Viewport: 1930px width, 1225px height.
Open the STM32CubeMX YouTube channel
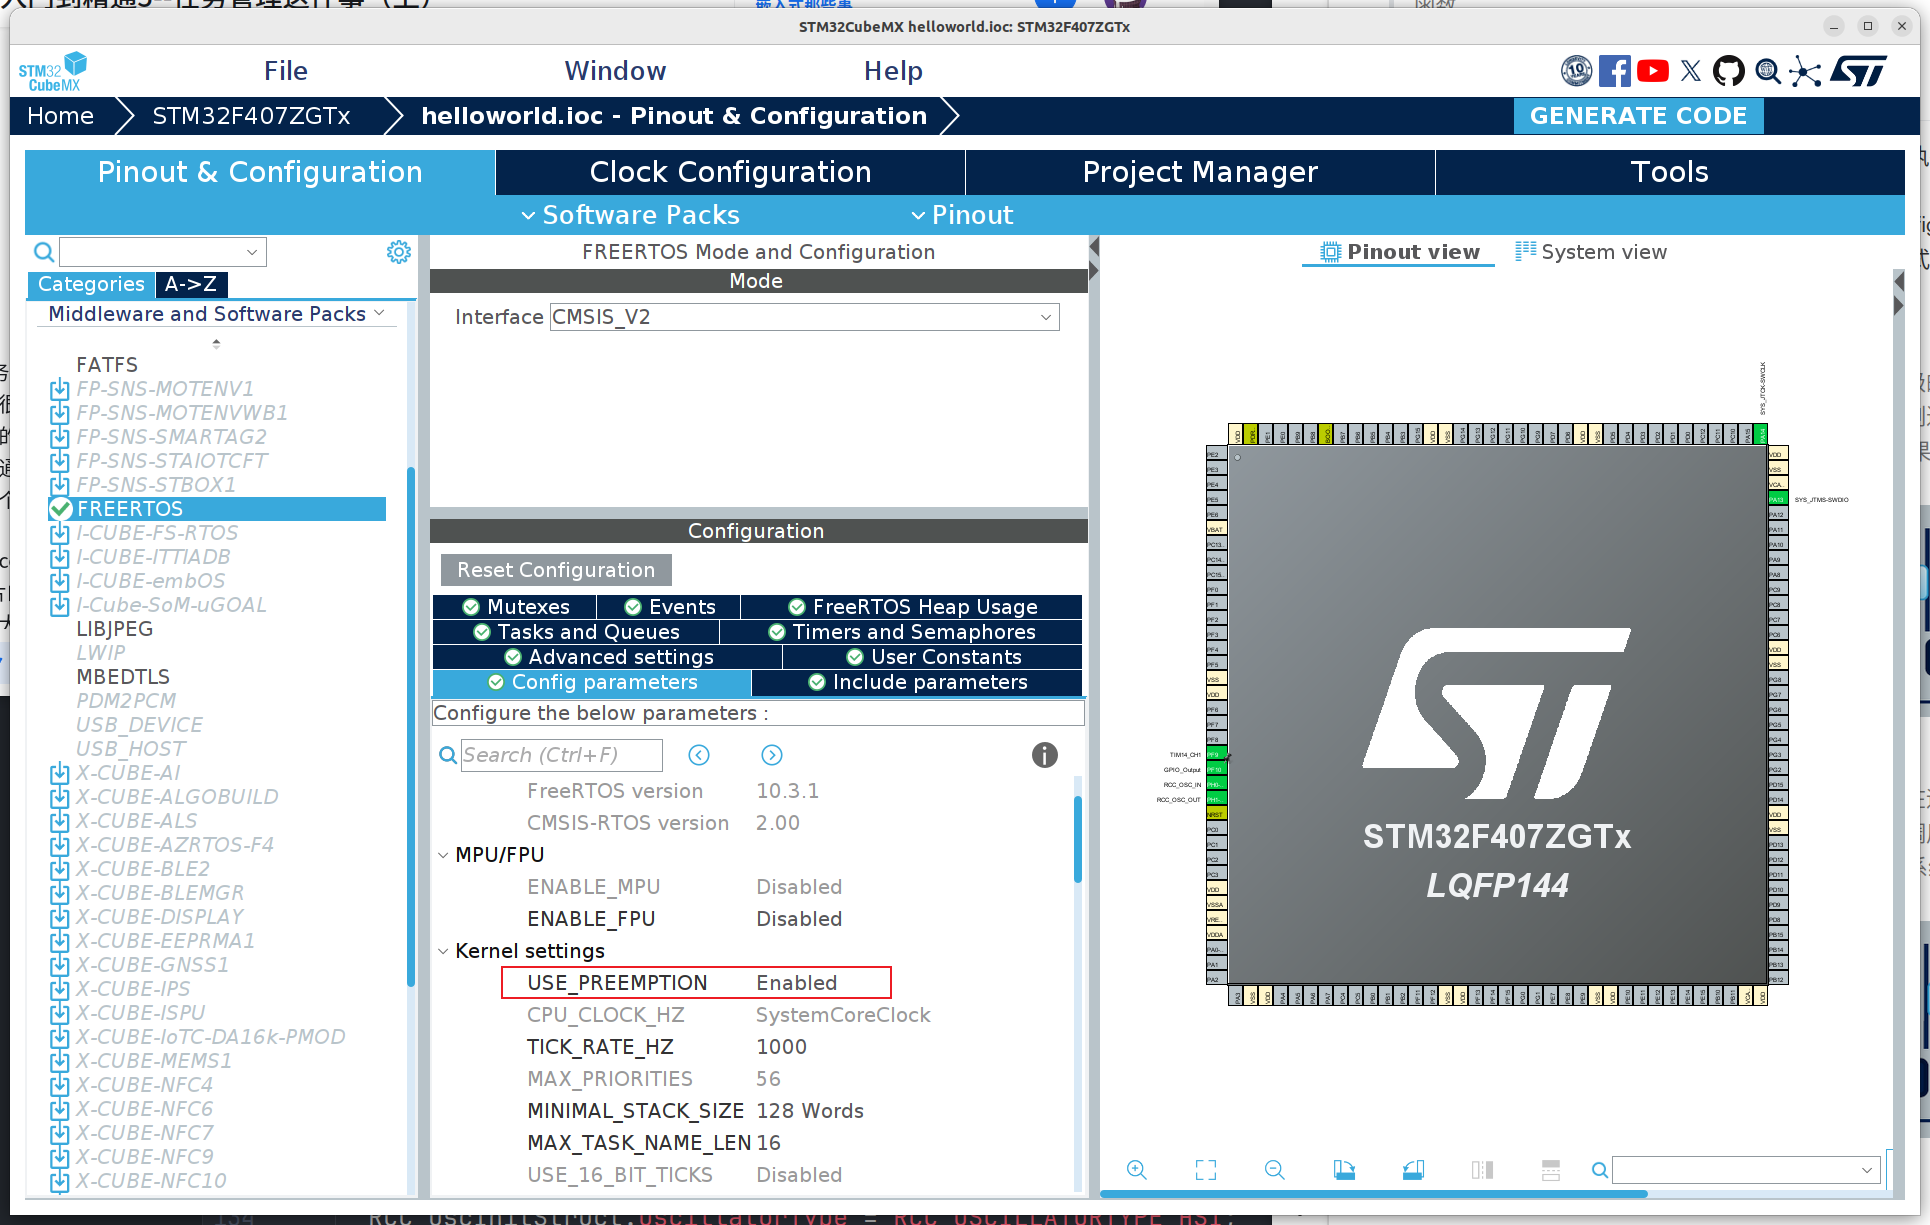coord(1652,71)
